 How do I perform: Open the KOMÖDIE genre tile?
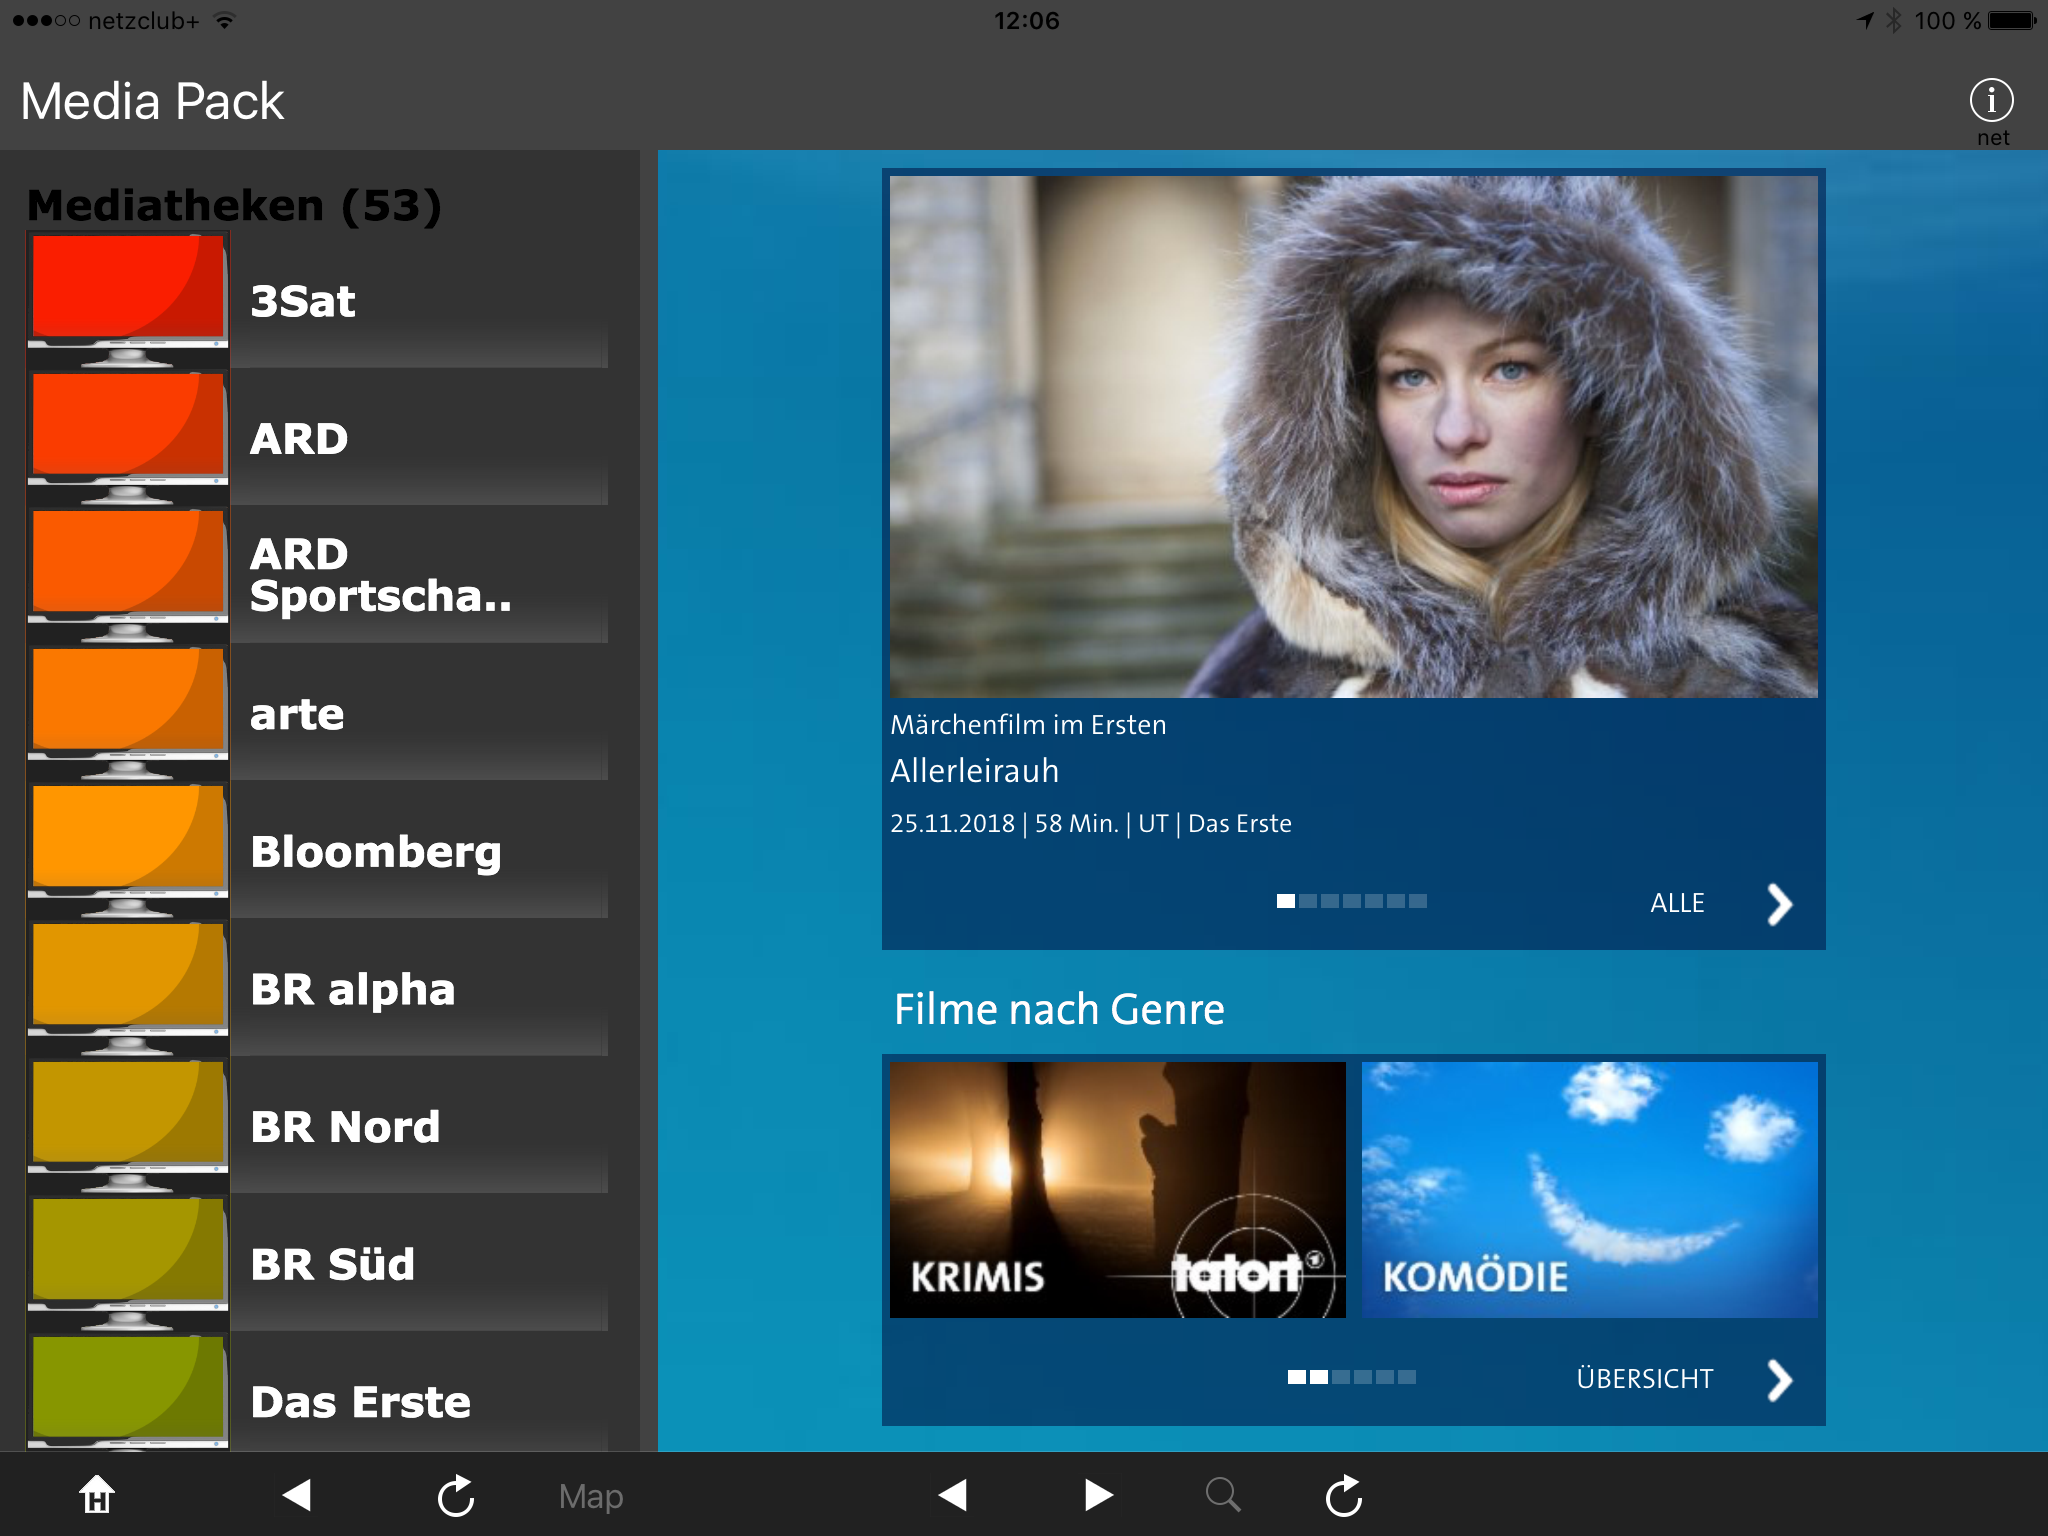point(1589,1190)
